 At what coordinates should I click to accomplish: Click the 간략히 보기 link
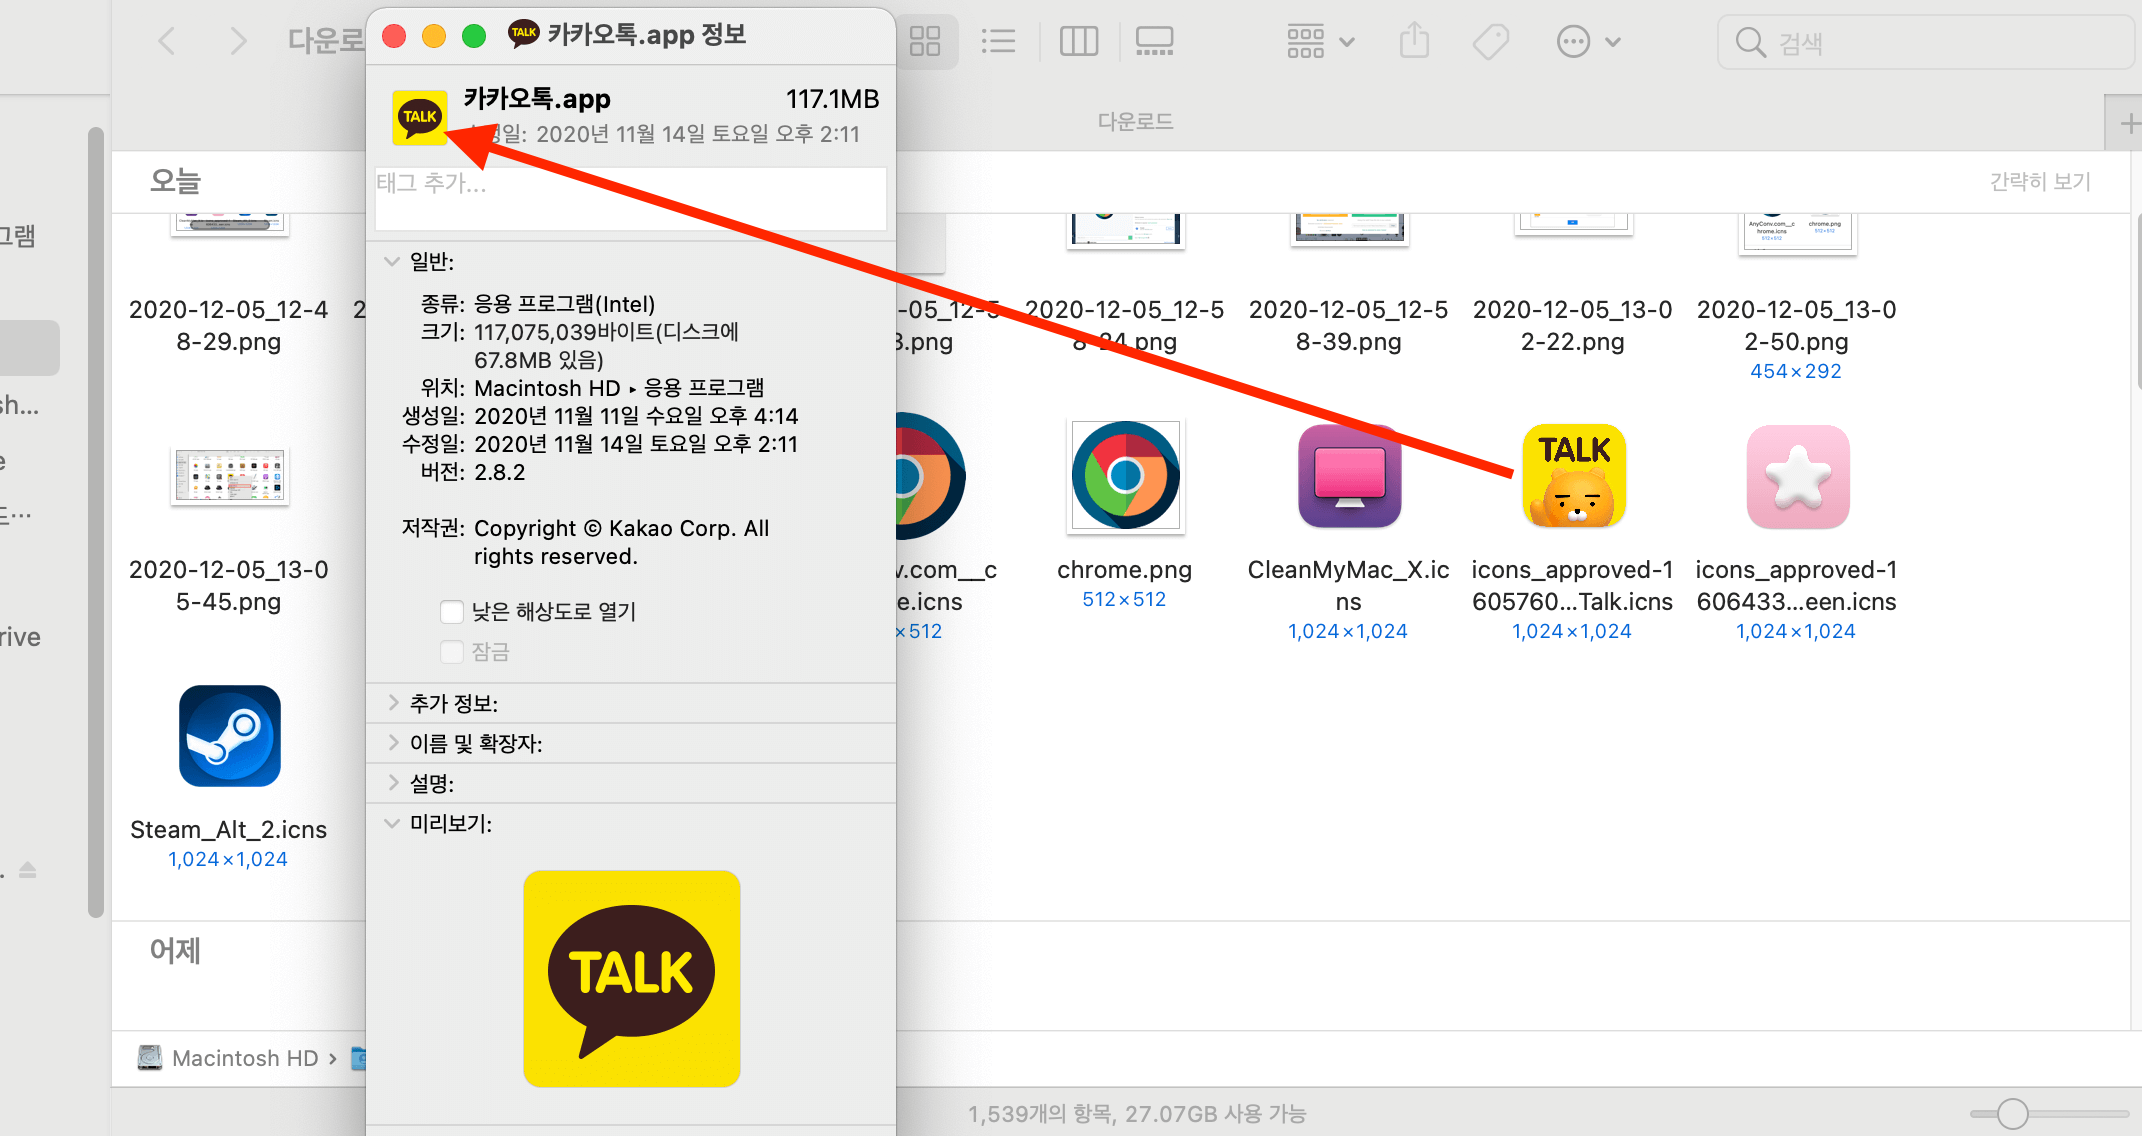coord(2040,181)
